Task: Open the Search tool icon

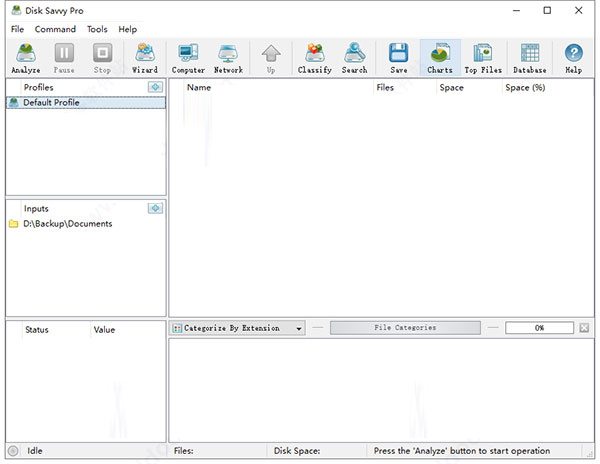Action: point(354,58)
